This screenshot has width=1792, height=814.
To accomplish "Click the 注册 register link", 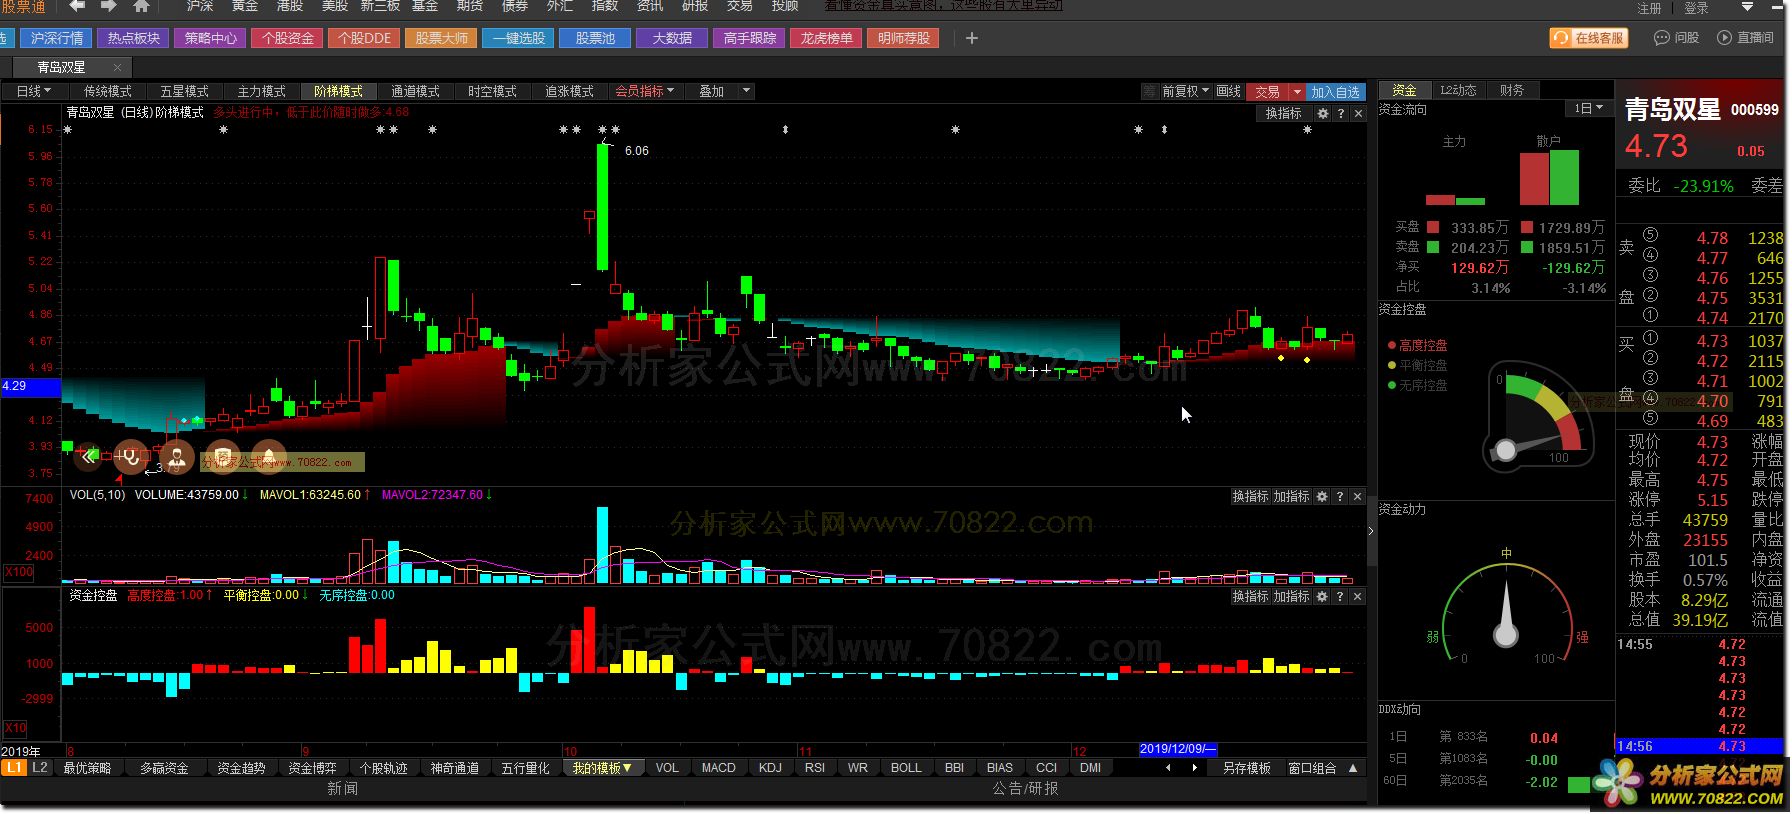I will (x=1649, y=8).
